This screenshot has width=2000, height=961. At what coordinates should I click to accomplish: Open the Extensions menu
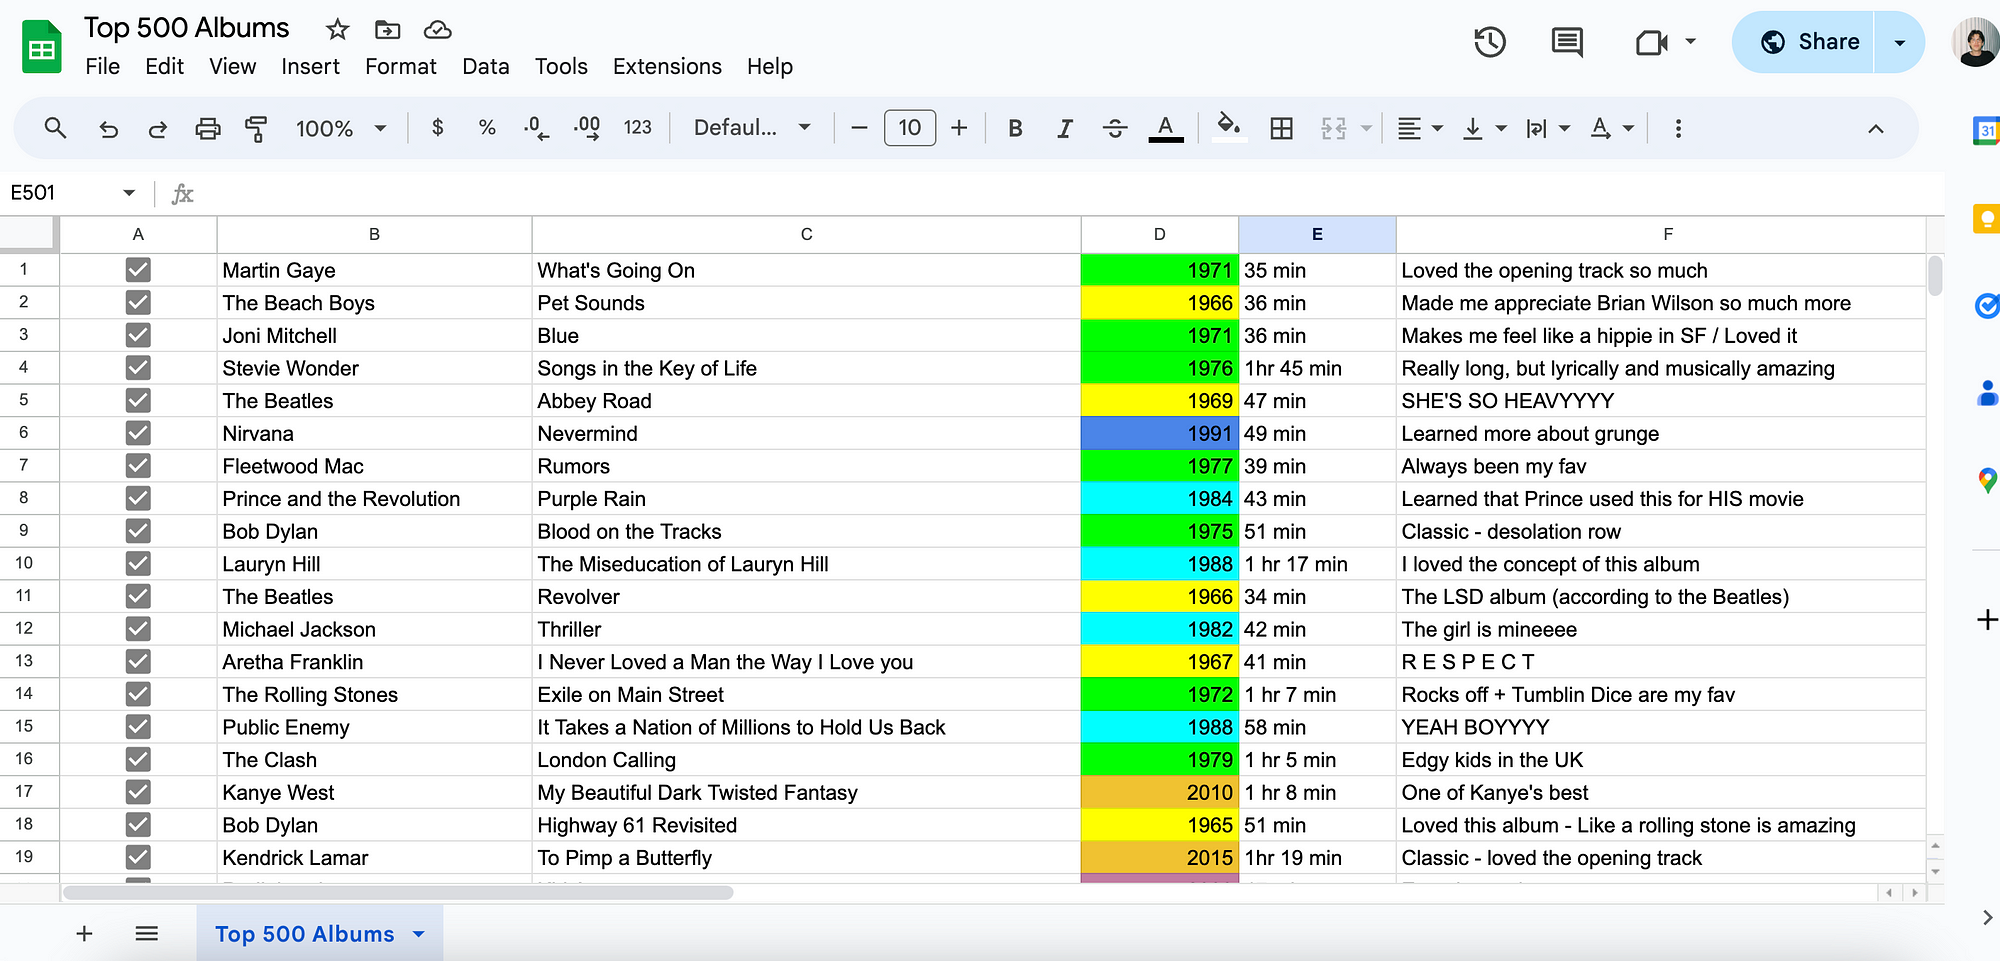pyautogui.click(x=667, y=66)
